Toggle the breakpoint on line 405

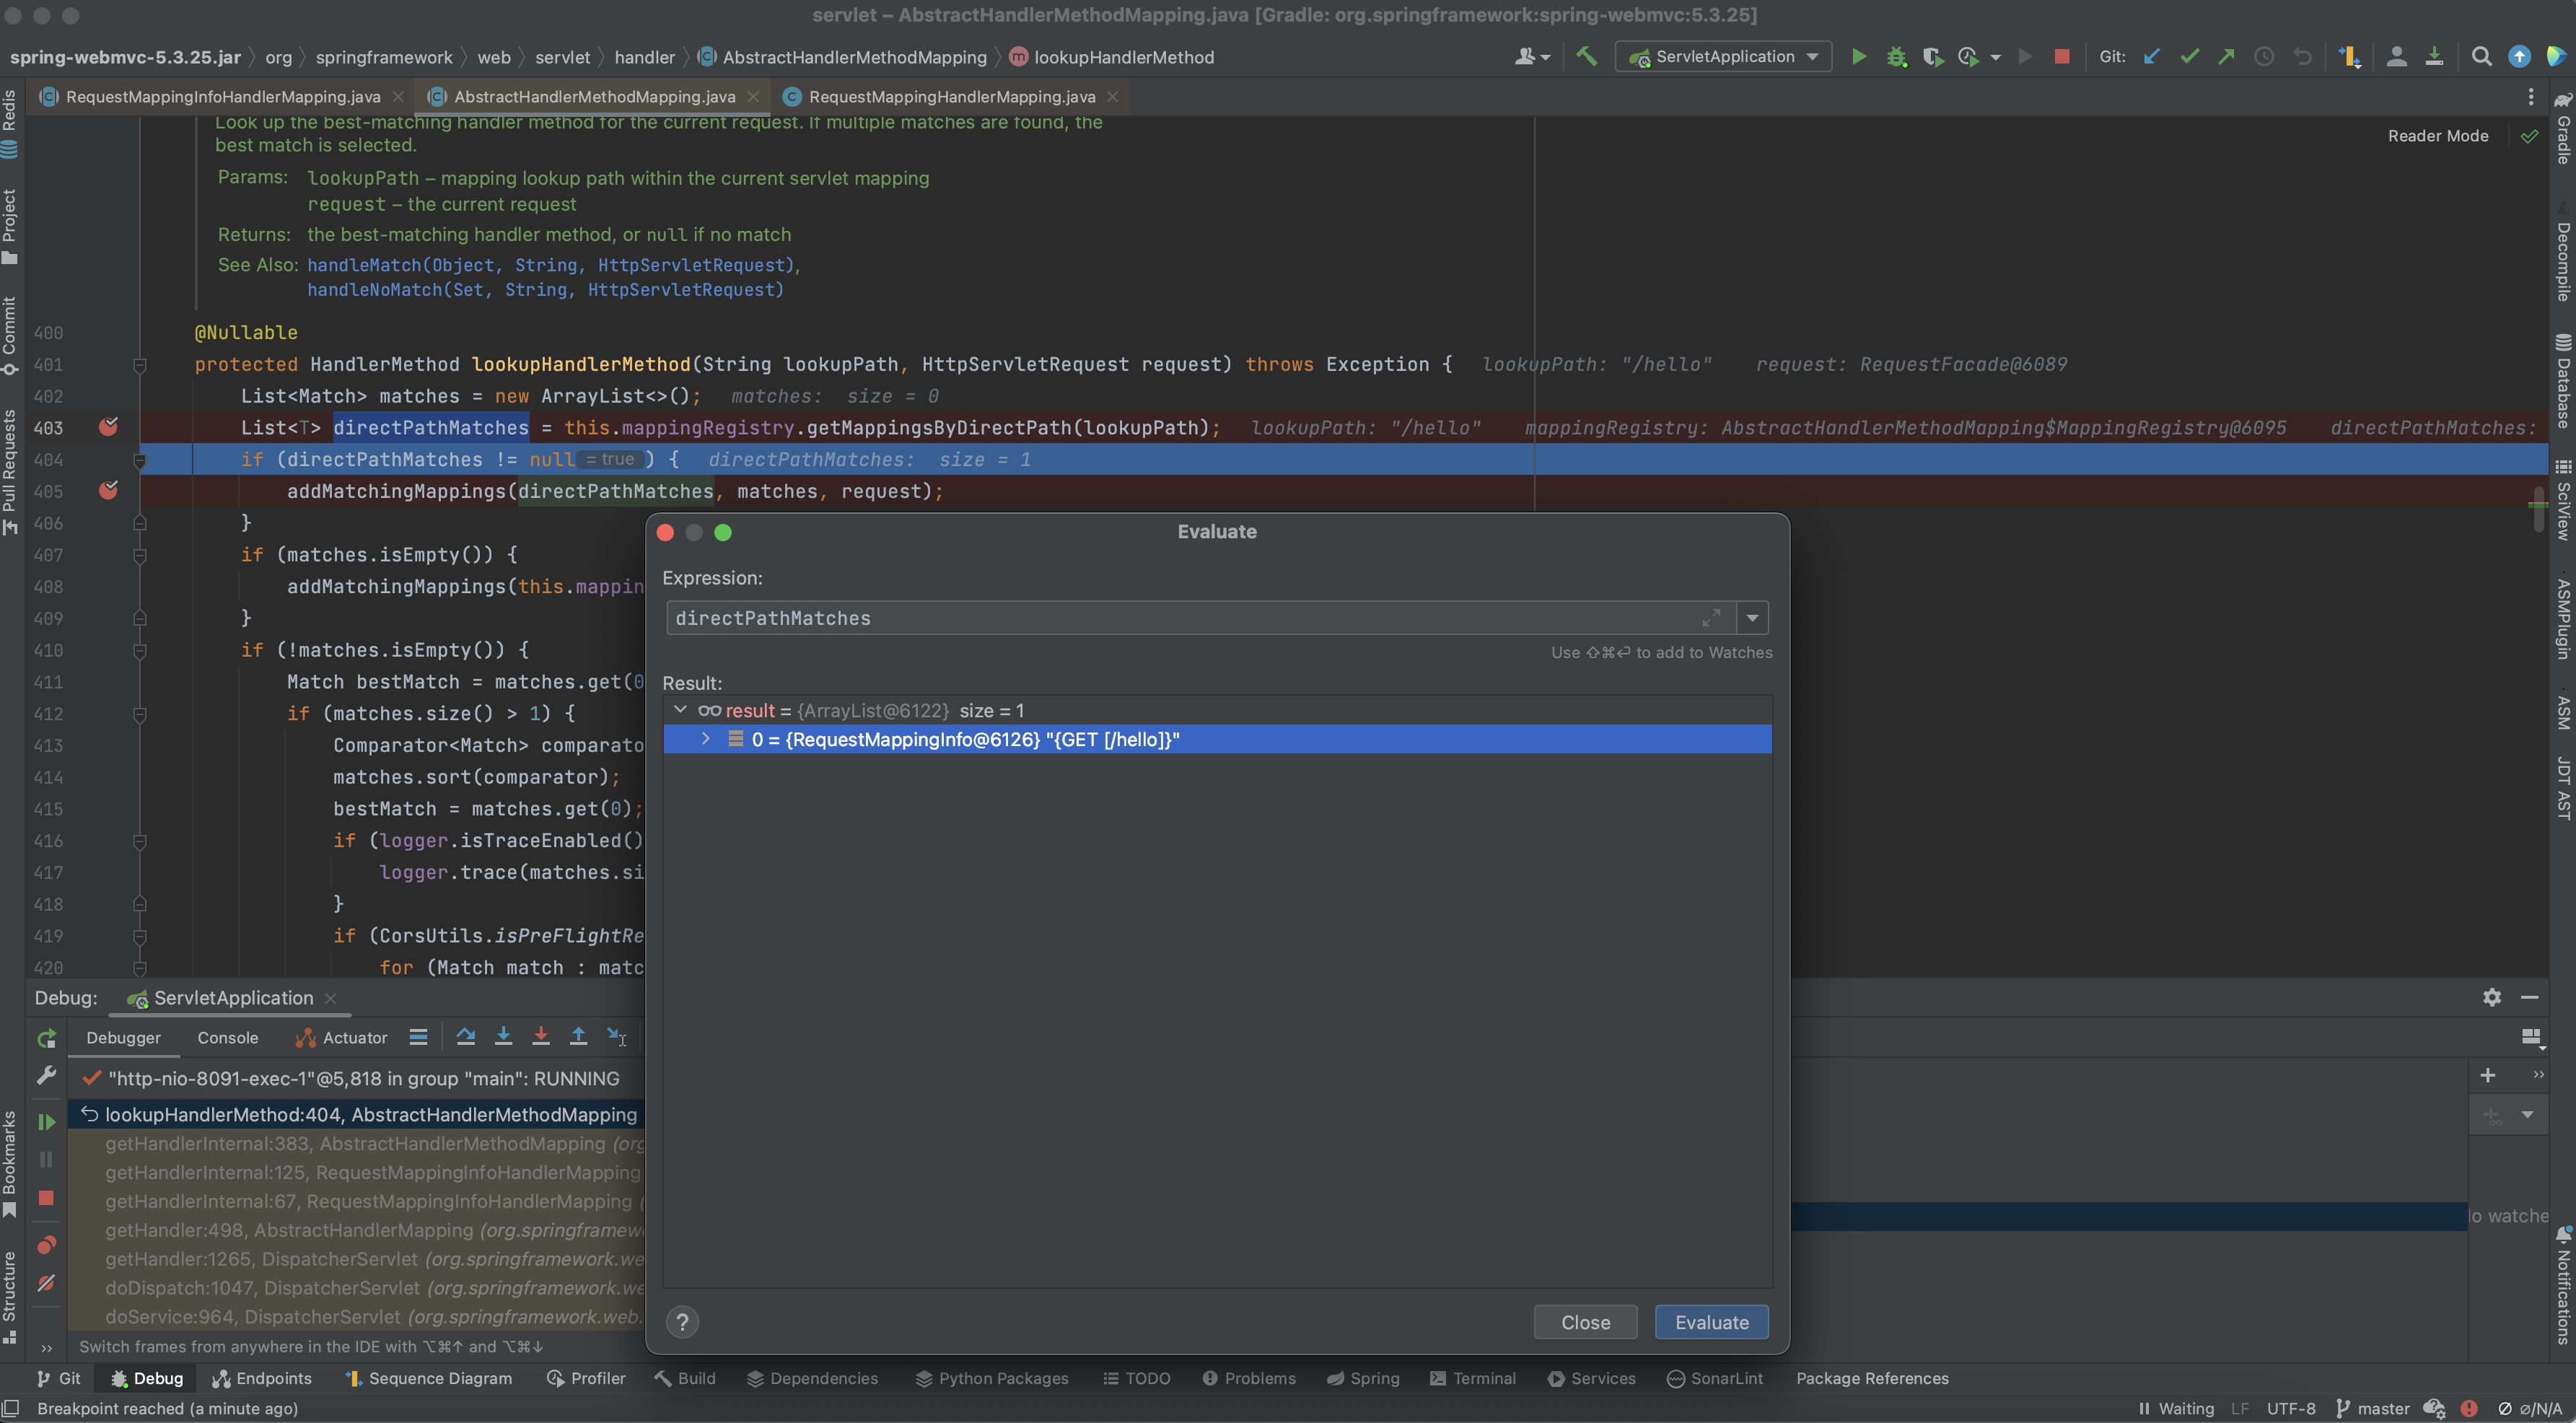tap(108, 490)
